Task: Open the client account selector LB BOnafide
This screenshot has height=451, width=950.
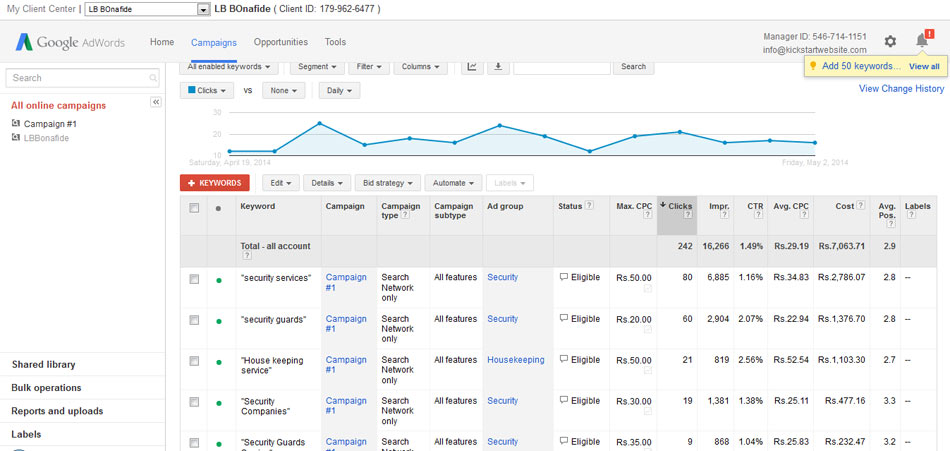Action: click(147, 9)
